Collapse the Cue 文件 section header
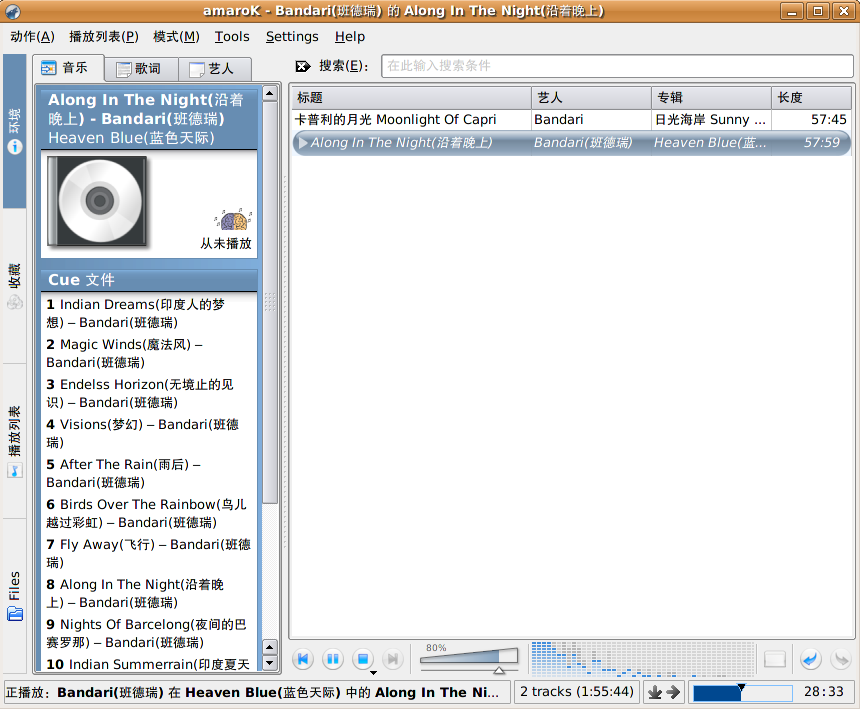The image size is (860, 709). tap(149, 280)
